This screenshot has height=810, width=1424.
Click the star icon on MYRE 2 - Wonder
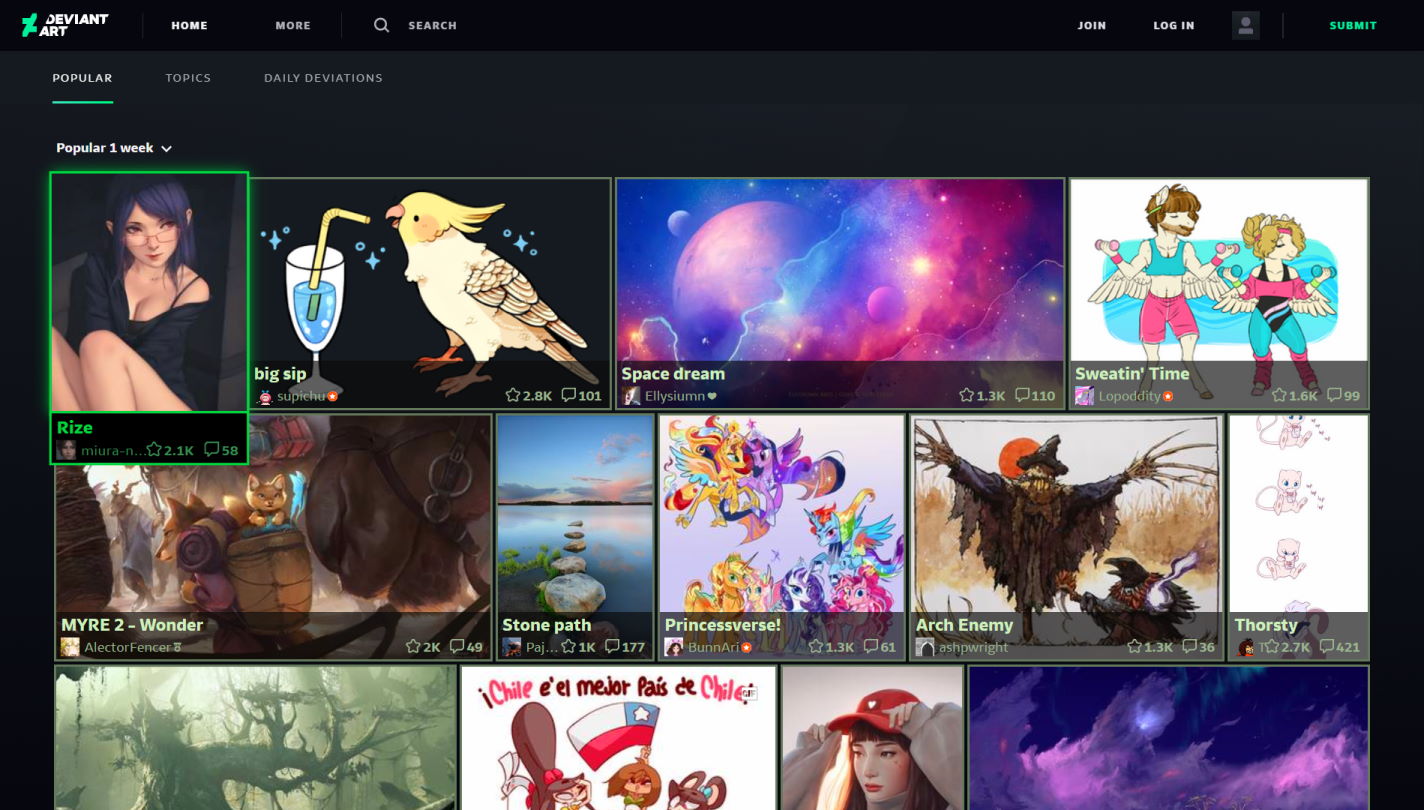pos(413,647)
